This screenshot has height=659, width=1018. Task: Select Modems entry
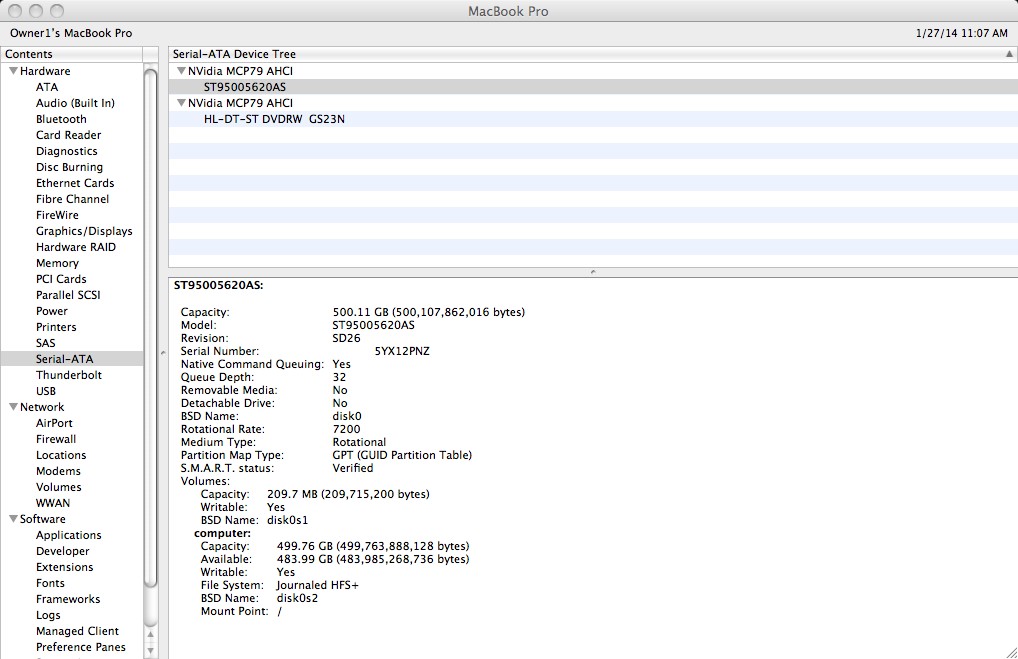click(58, 471)
